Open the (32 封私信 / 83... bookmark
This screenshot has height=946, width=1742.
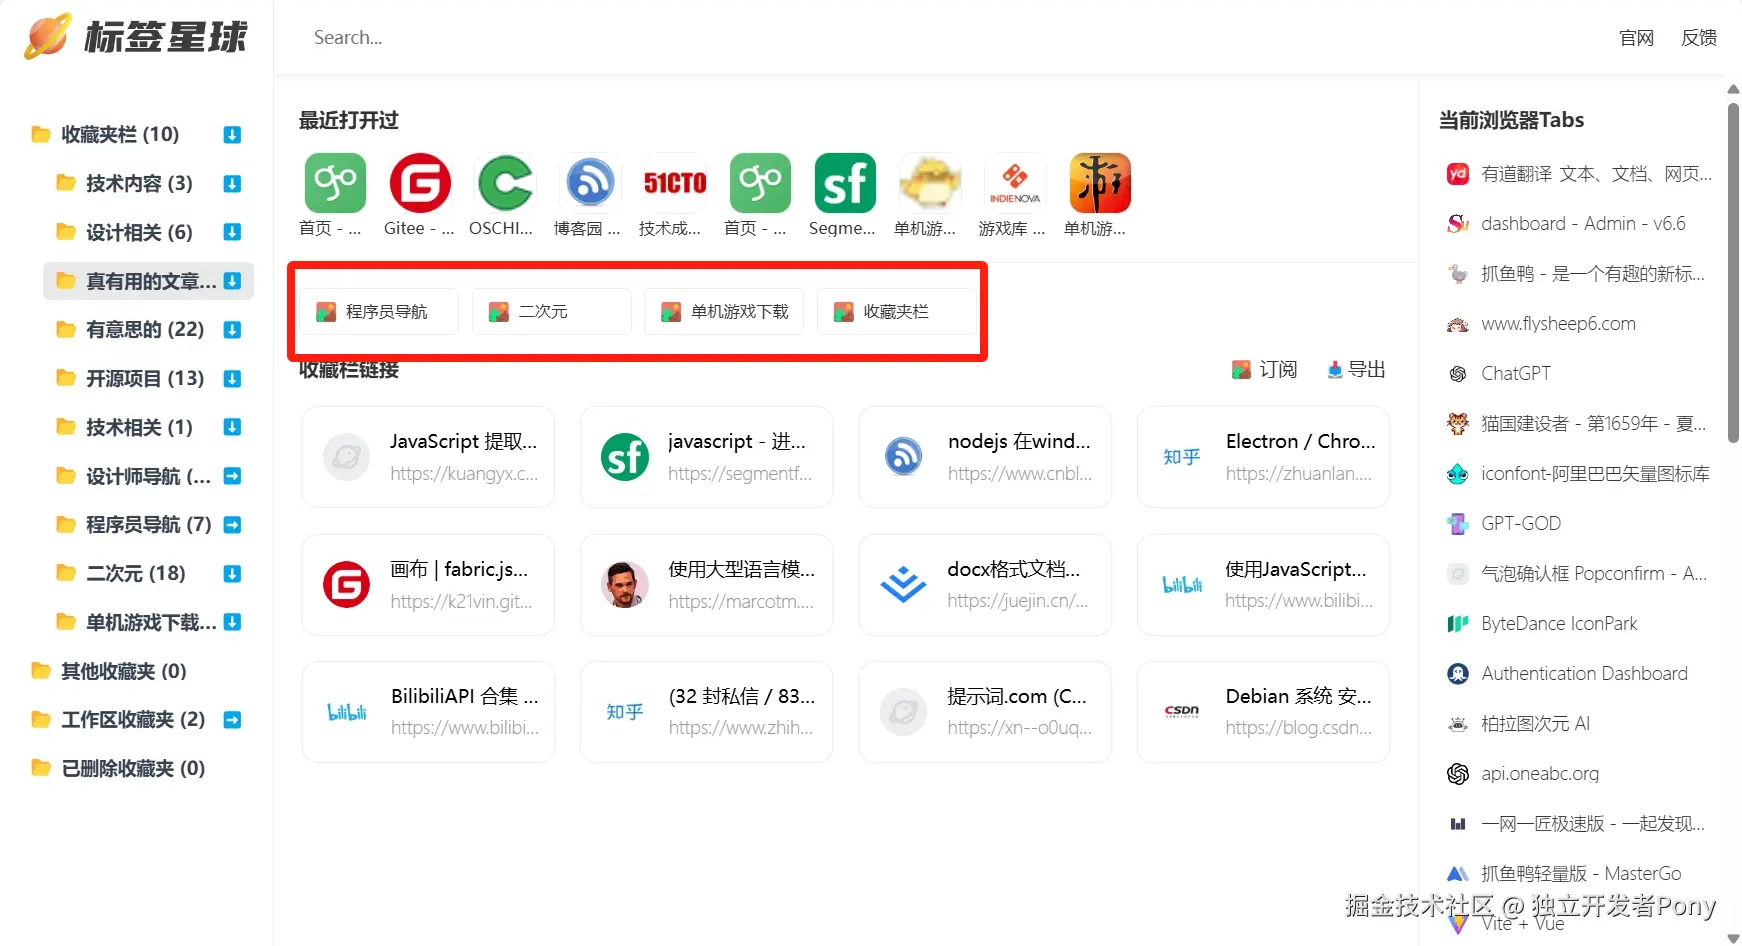point(706,712)
